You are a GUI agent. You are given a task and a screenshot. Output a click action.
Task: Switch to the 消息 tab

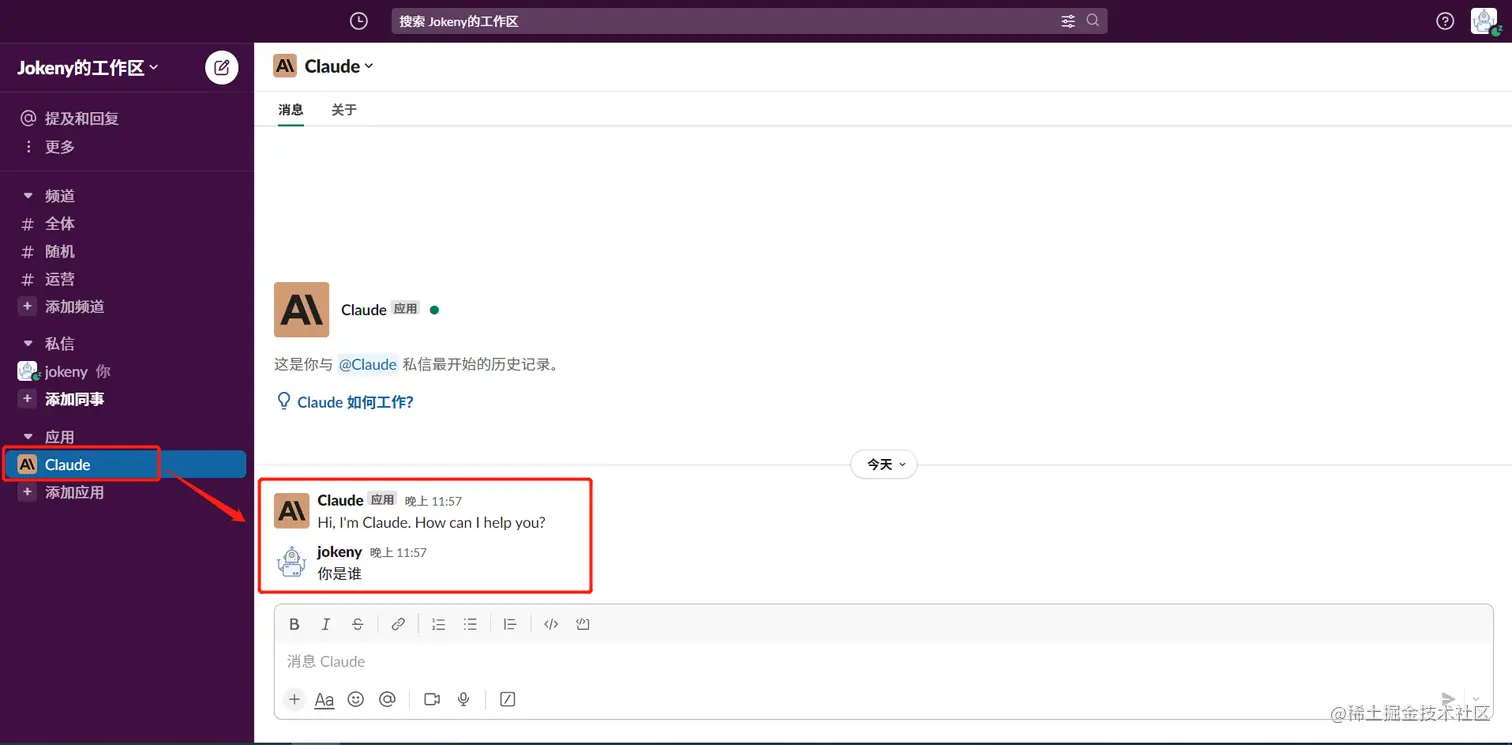pyautogui.click(x=291, y=110)
